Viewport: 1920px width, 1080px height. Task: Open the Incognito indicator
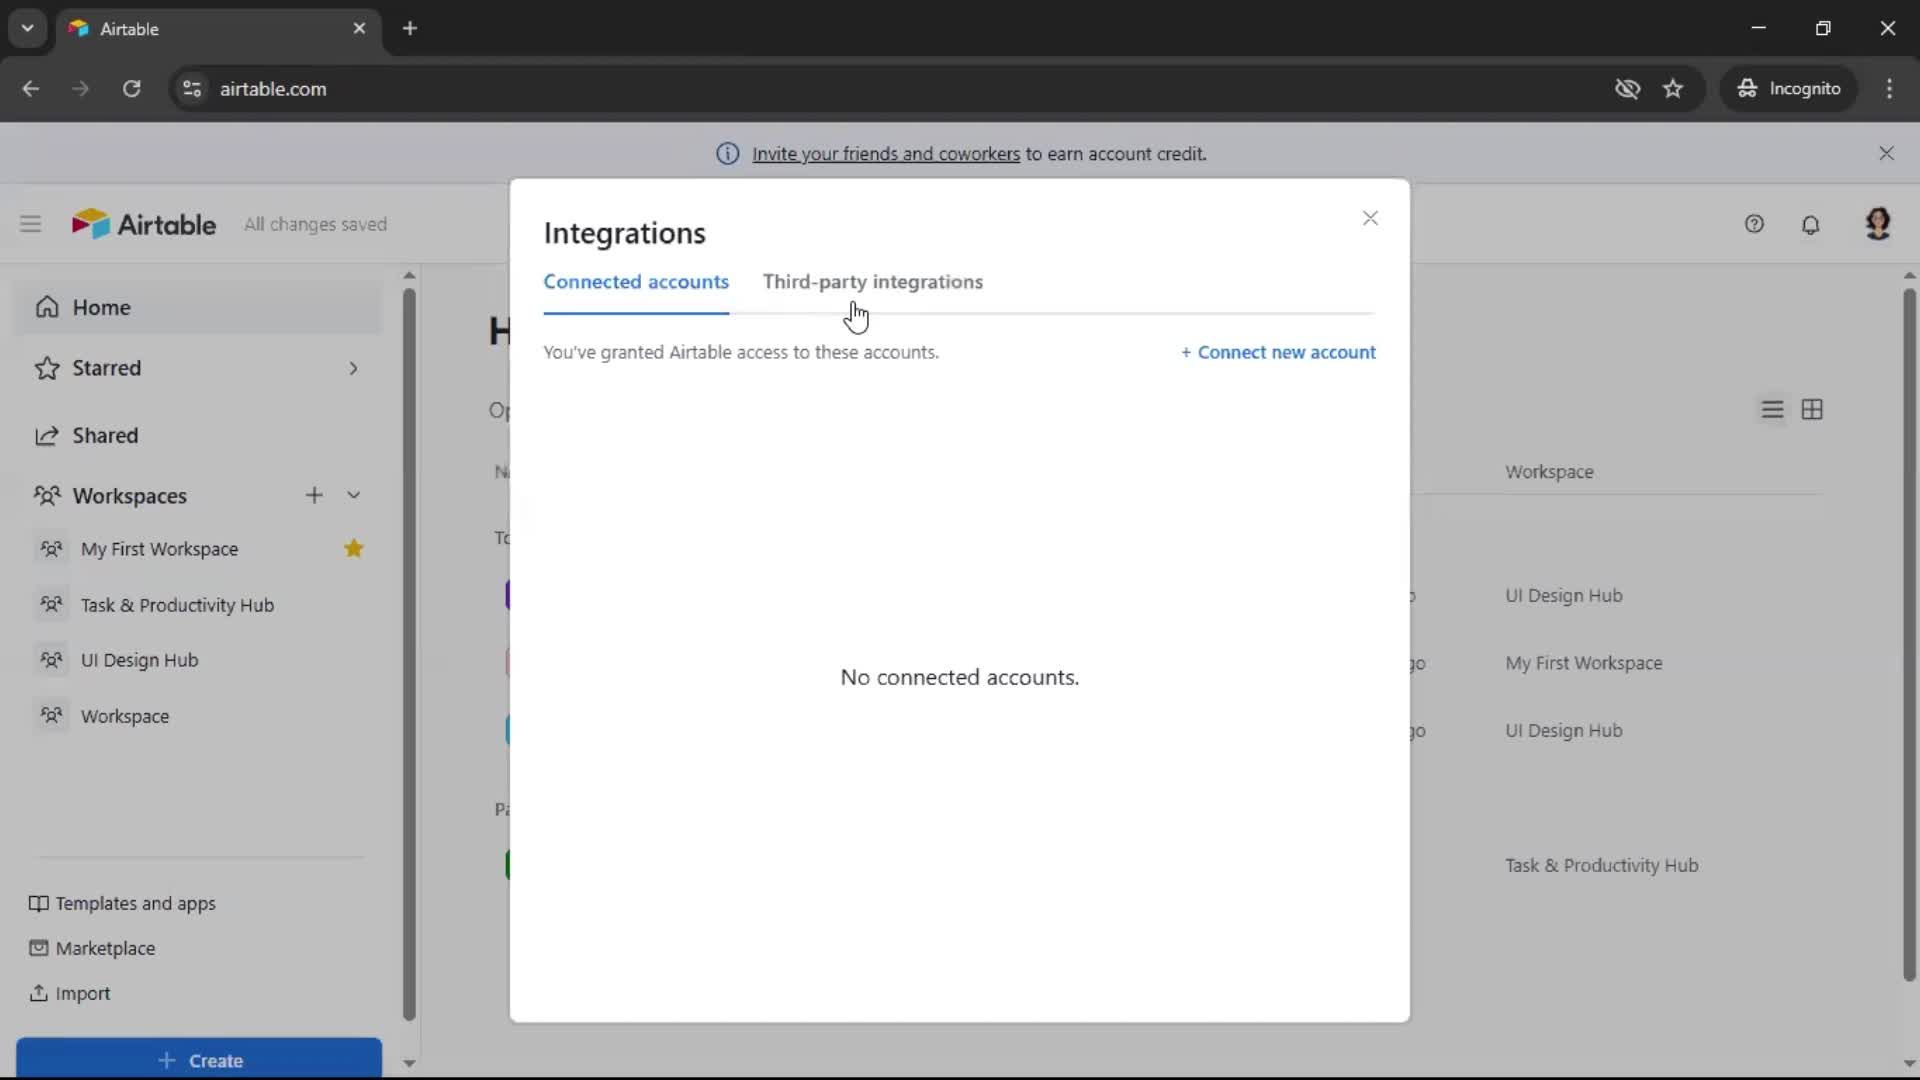(x=1789, y=88)
